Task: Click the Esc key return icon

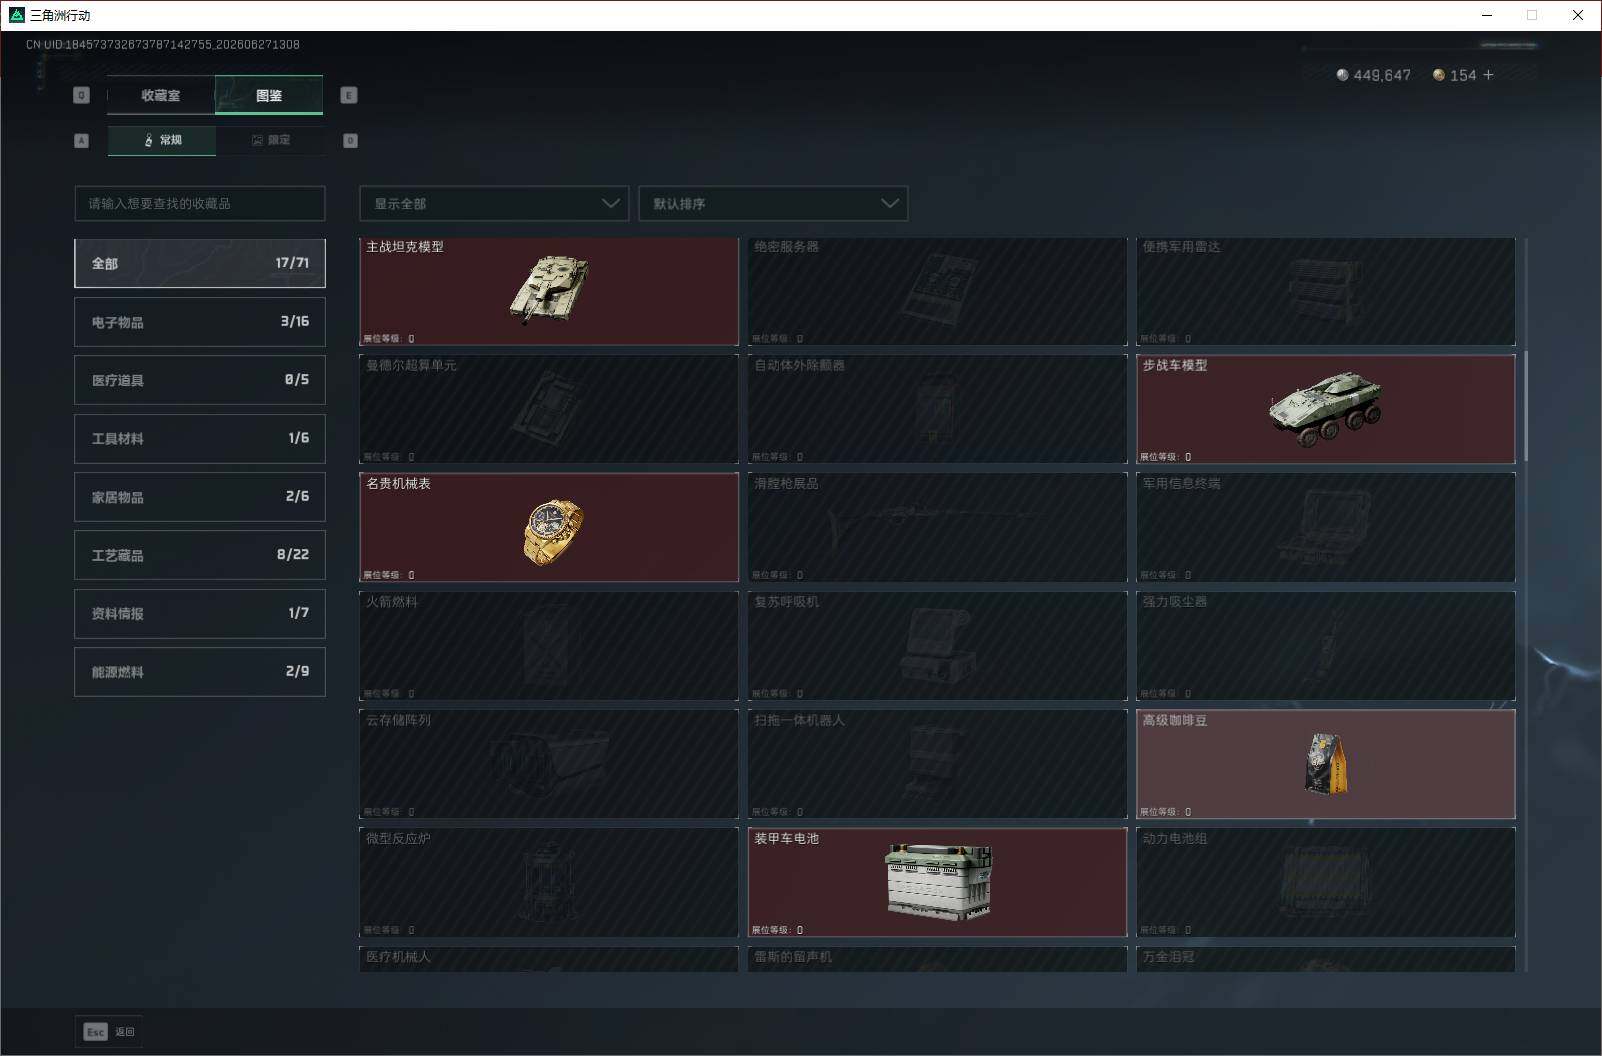Action: 96,1032
